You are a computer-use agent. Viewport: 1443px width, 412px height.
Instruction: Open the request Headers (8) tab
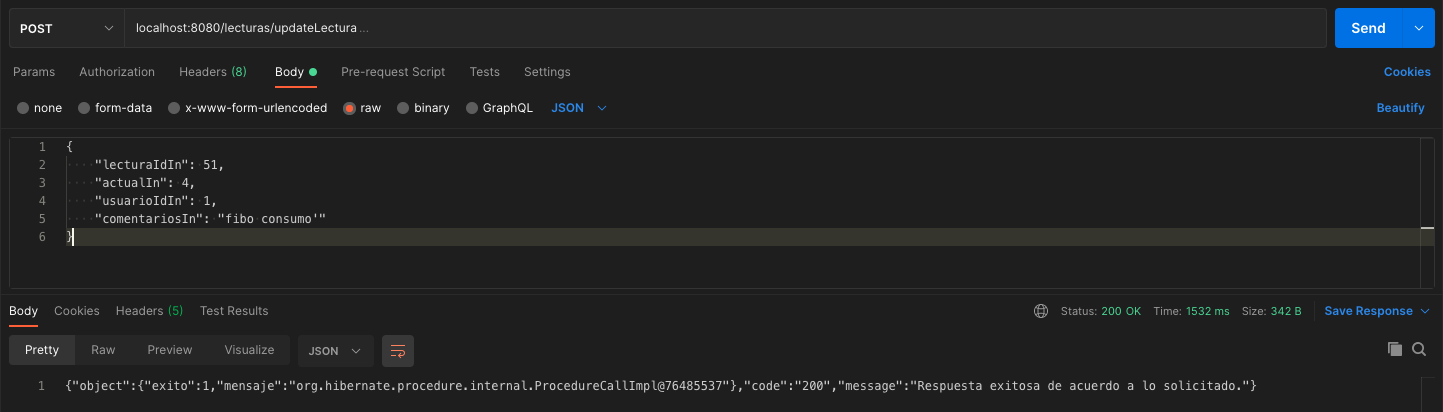click(x=213, y=72)
